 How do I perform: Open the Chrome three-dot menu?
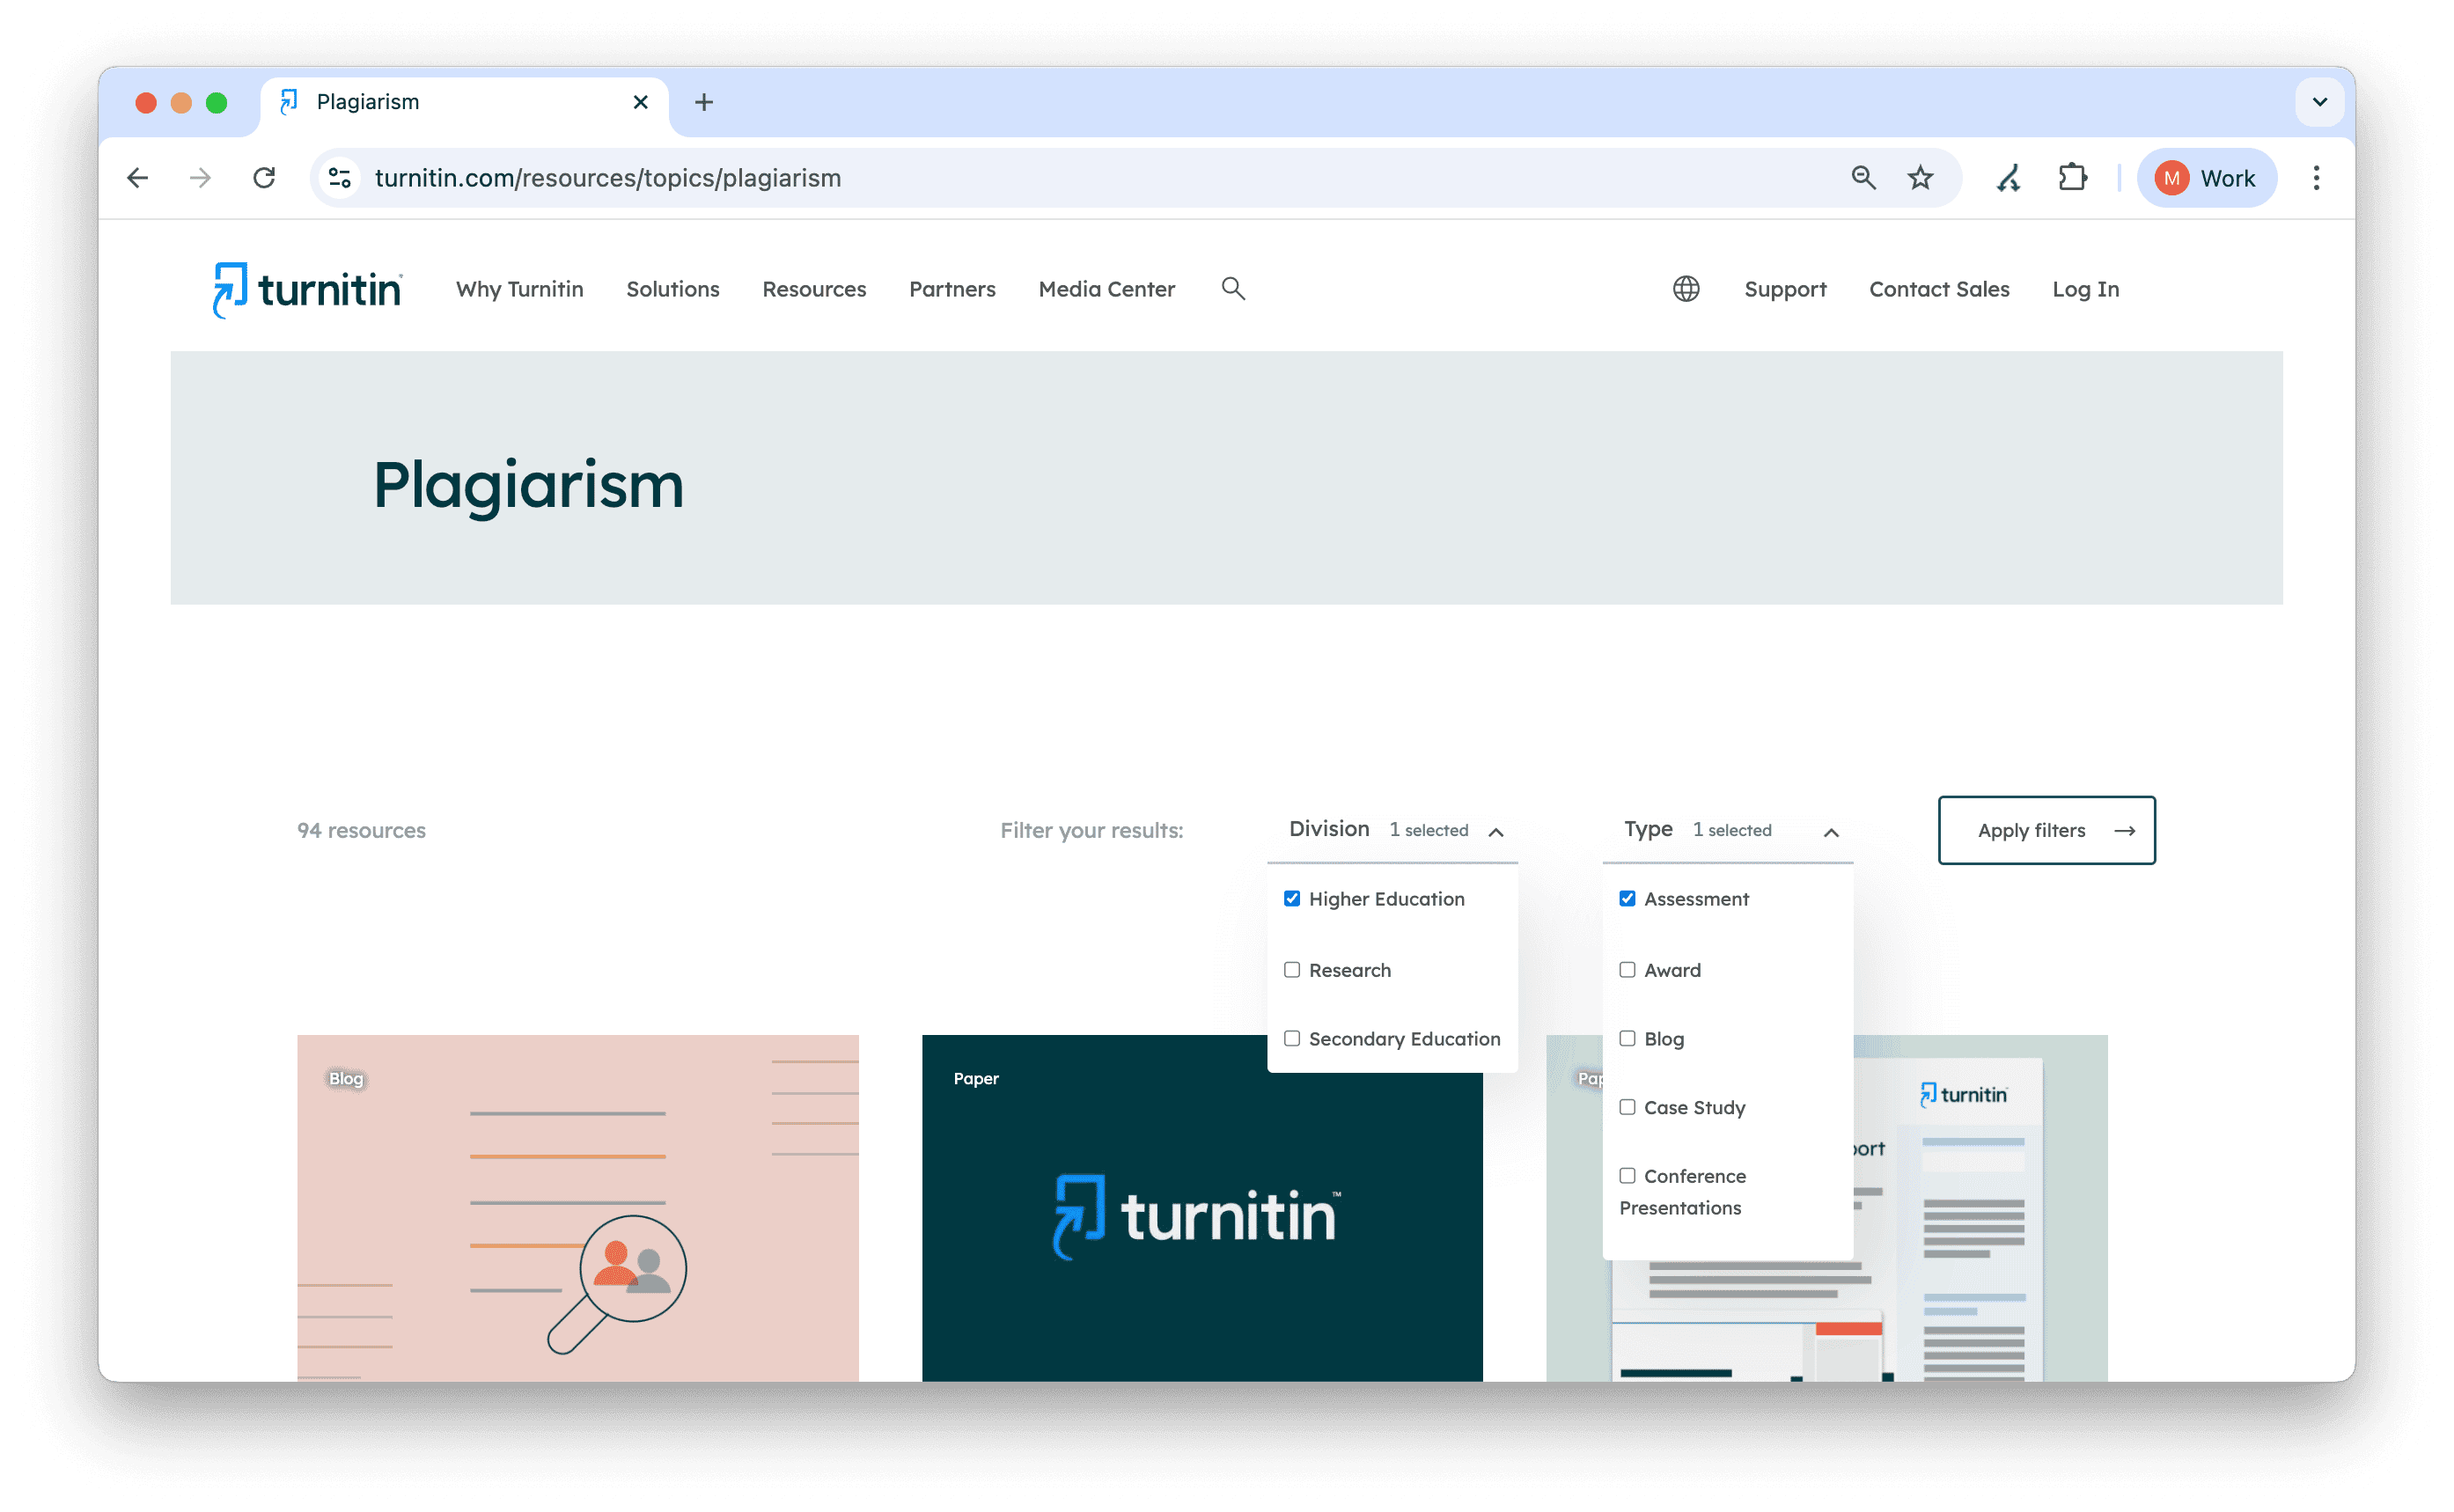2316,178
